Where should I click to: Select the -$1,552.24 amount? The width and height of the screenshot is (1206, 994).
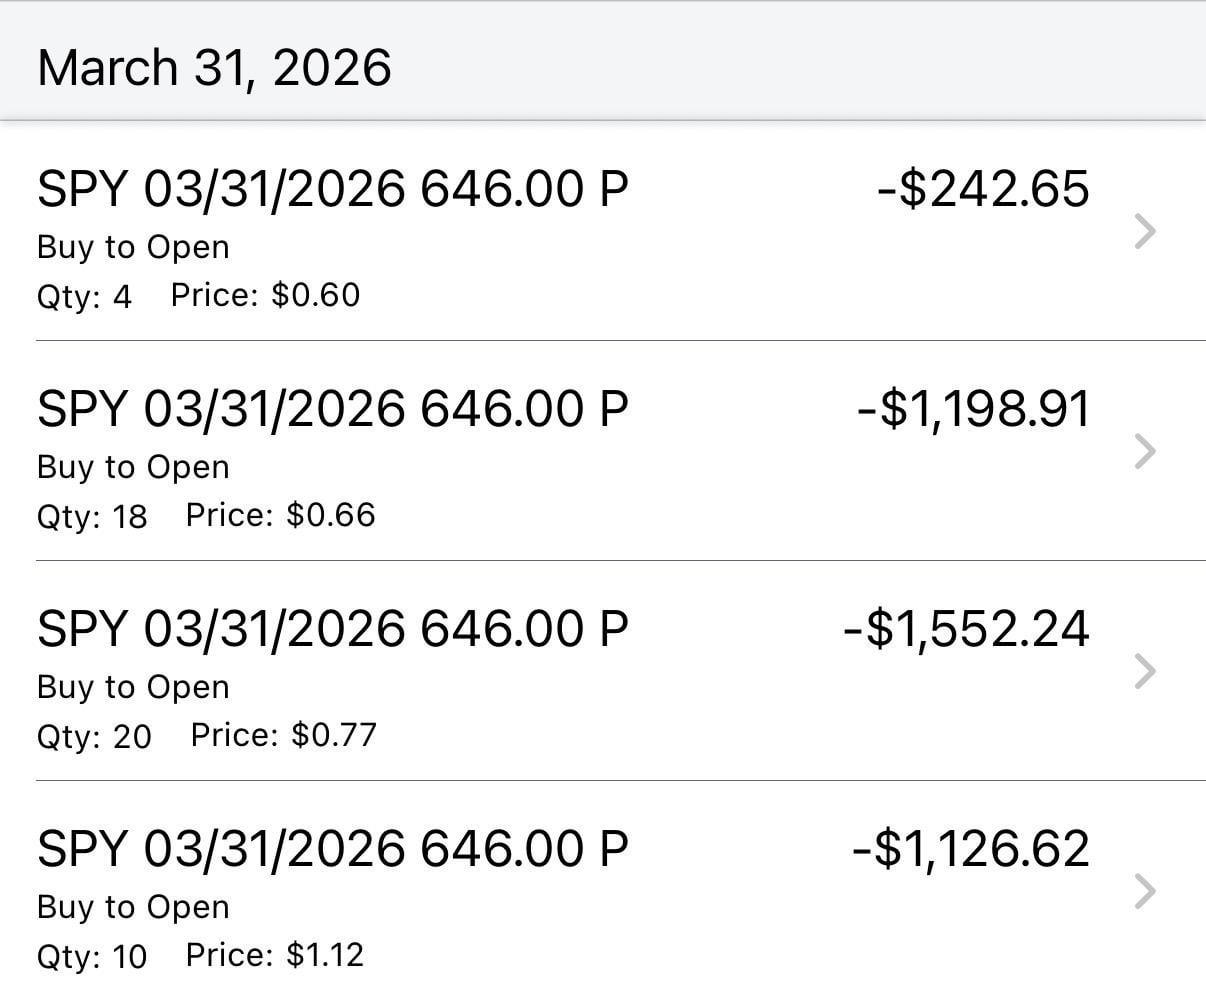[966, 629]
